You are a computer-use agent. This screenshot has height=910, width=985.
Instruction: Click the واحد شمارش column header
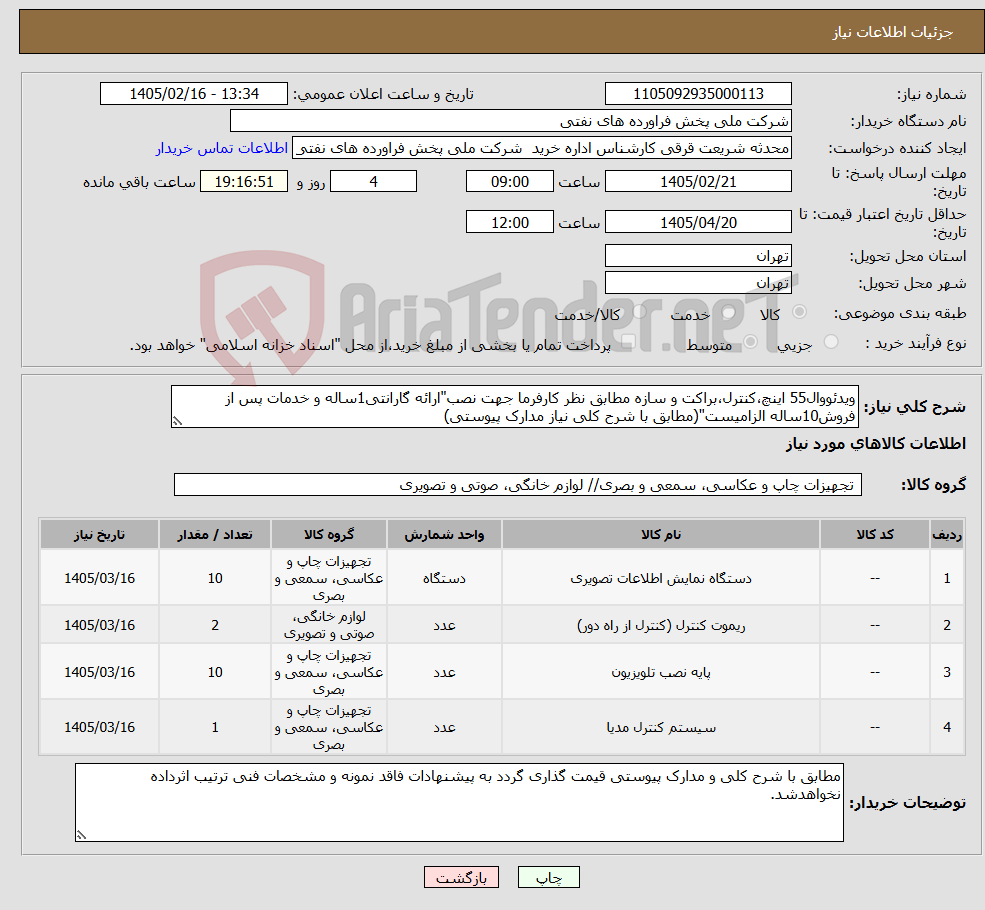[444, 534]
